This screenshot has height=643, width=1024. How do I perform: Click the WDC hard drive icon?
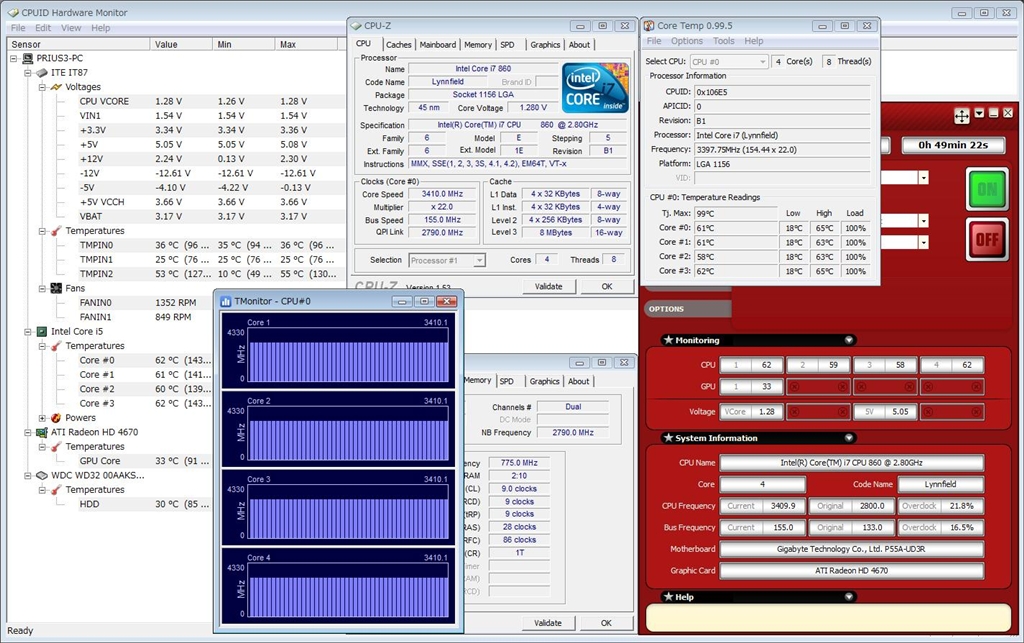(x=41, y=475)
